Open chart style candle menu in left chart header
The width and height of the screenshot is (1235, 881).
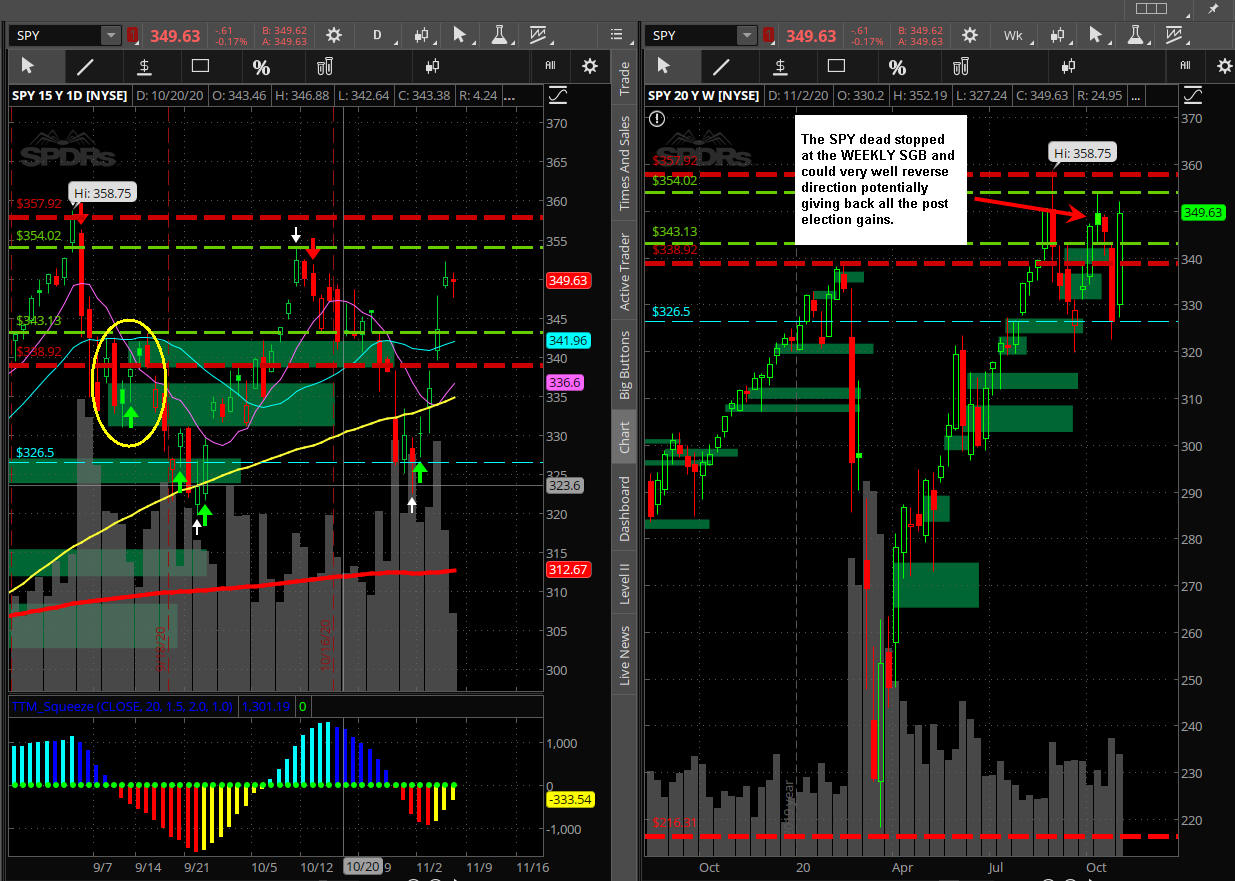[x=421, y=35]
